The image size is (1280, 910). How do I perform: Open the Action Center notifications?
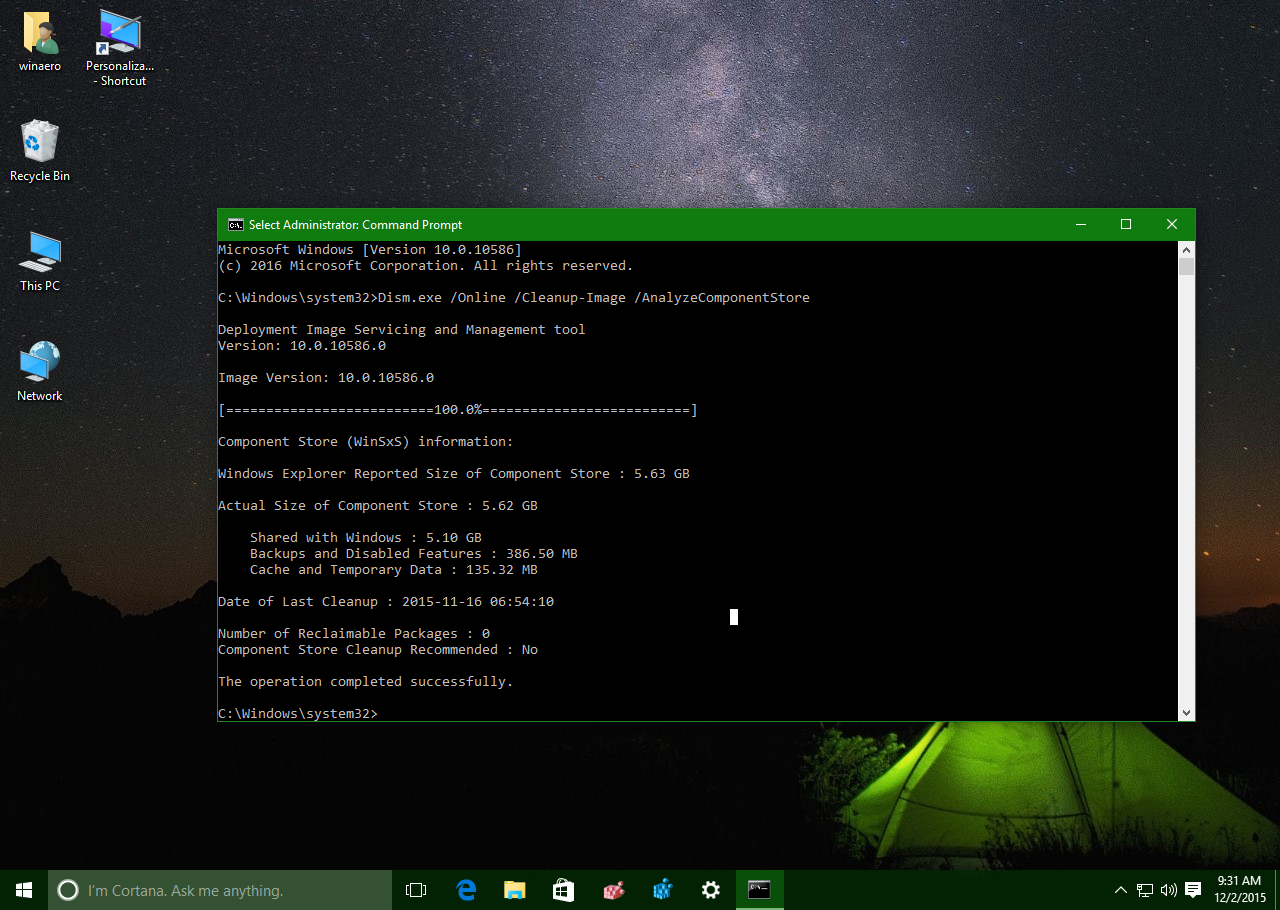coord(1193,890)
